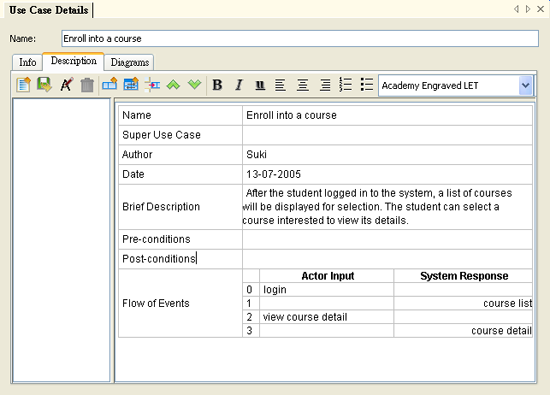Click the rename description icon
The image size is (550, 395).
point(66,85)
